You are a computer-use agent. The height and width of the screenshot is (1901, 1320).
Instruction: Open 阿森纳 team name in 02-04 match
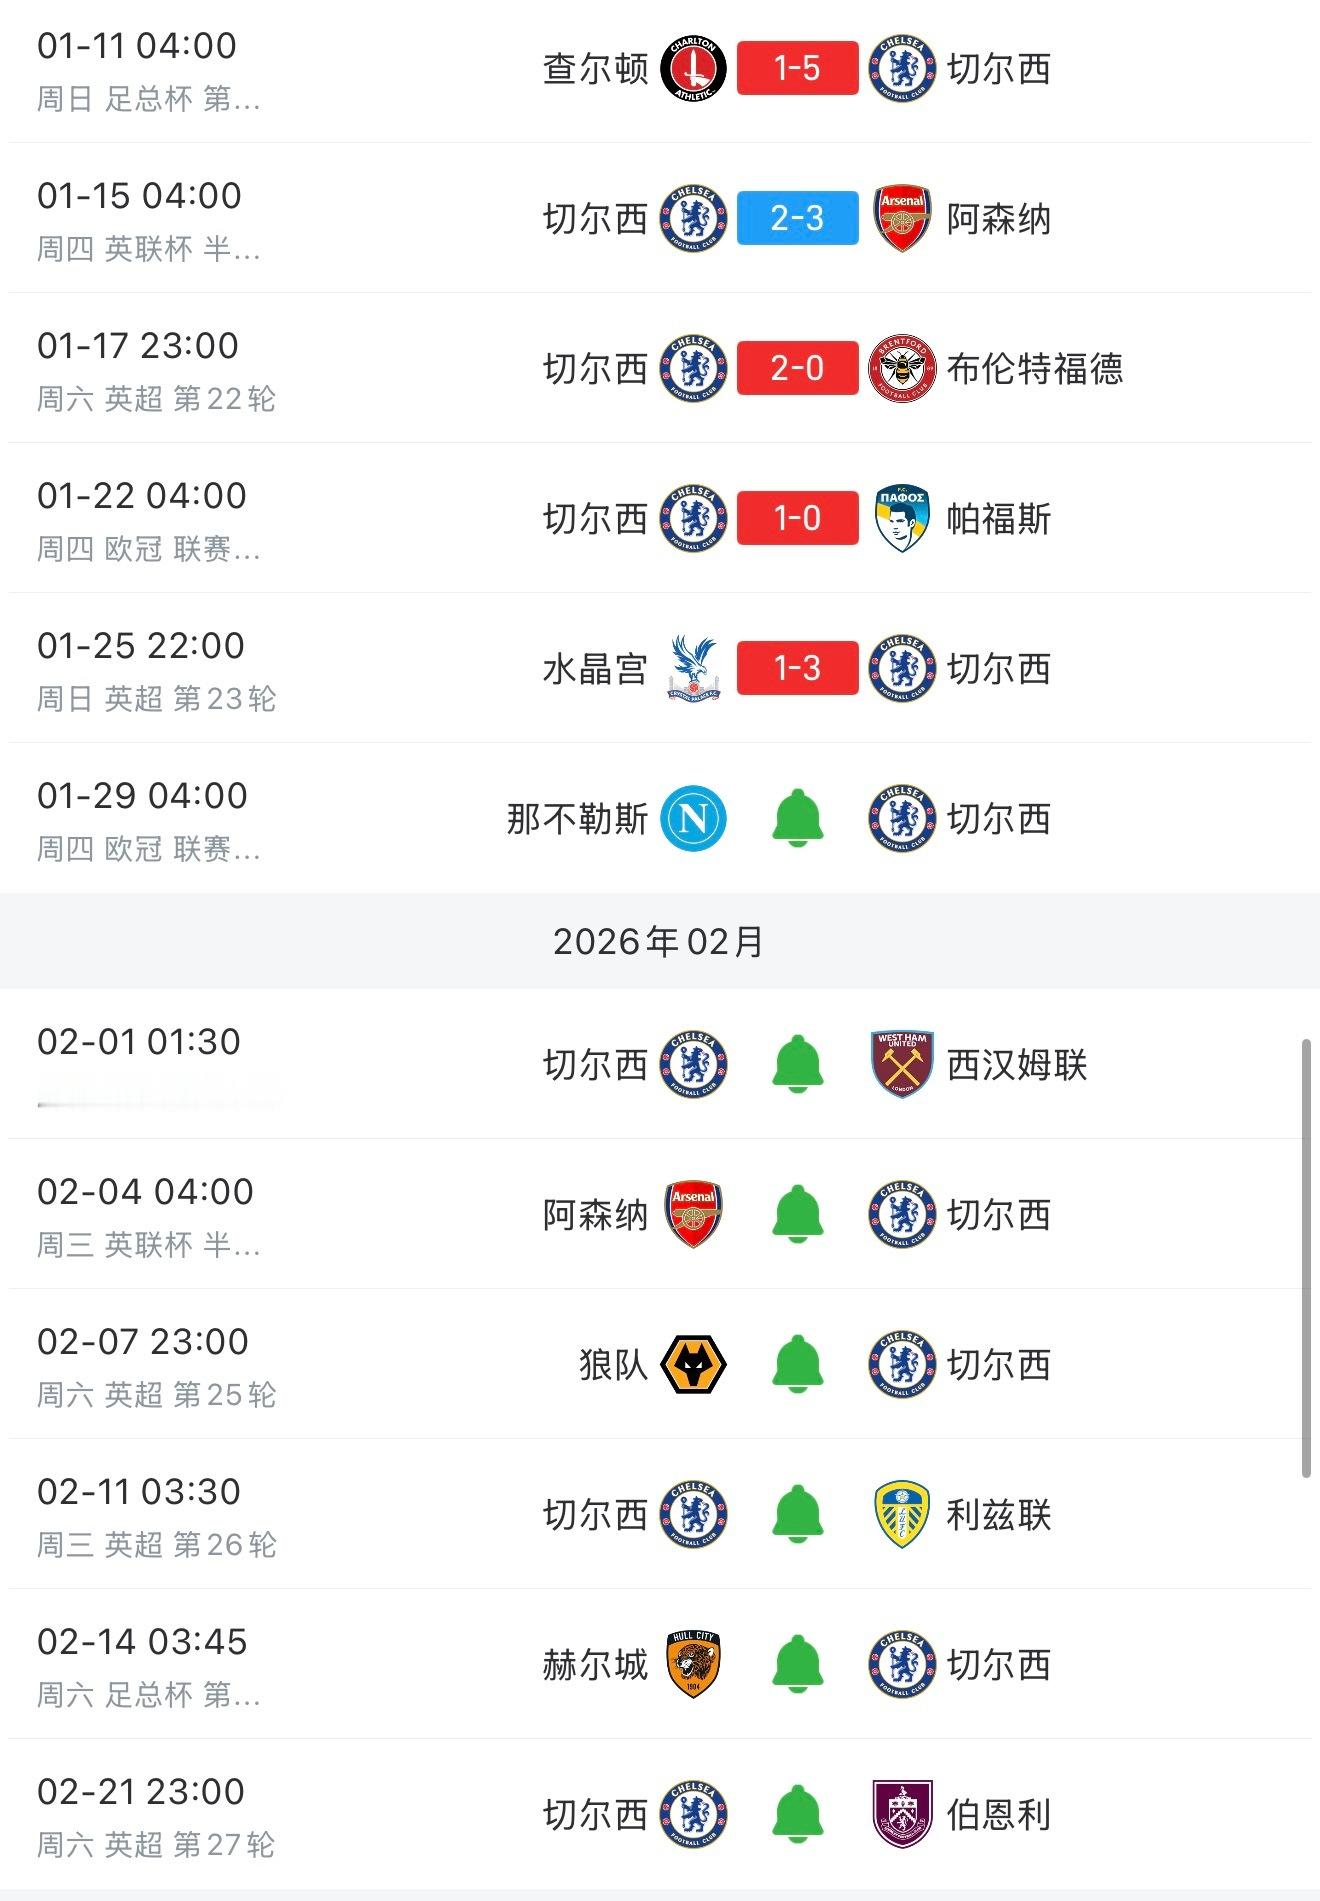pyautogui.click(x=595, y=1215)
